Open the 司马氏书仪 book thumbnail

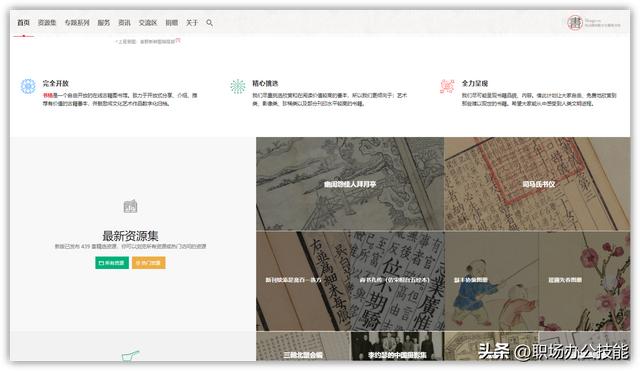point(537,184)
